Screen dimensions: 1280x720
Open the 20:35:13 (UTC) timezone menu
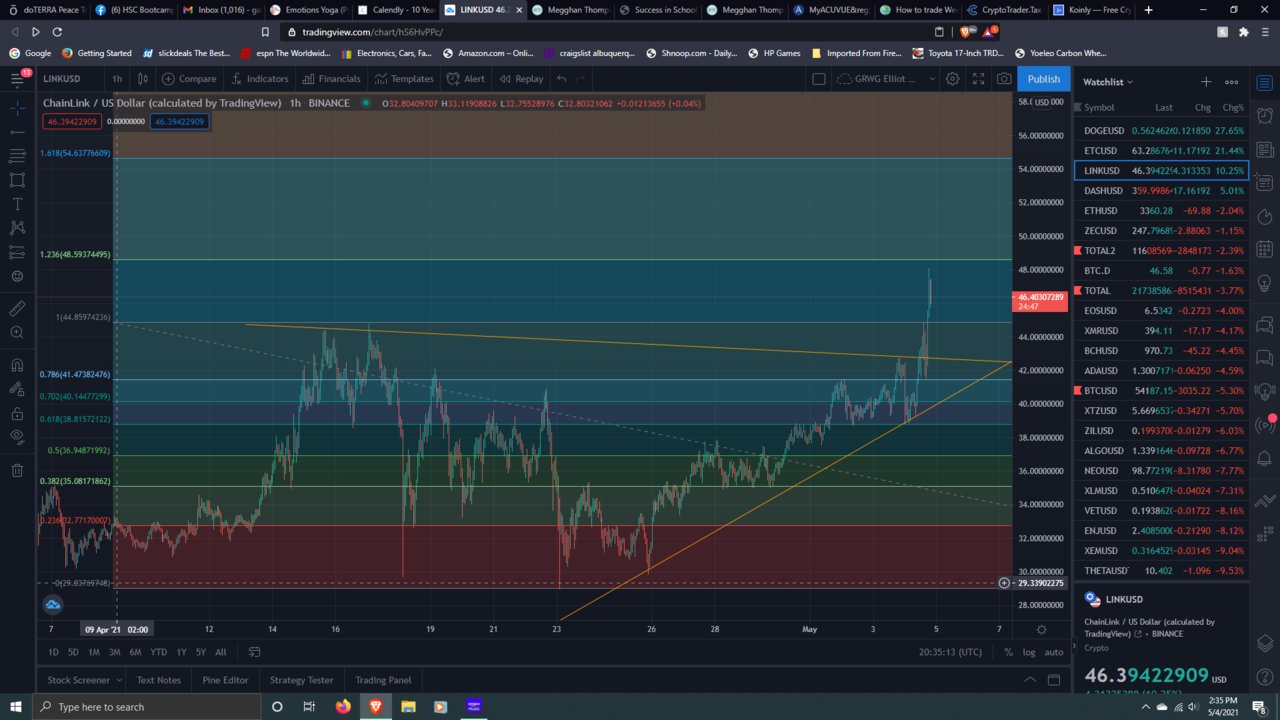coord(950,652)
